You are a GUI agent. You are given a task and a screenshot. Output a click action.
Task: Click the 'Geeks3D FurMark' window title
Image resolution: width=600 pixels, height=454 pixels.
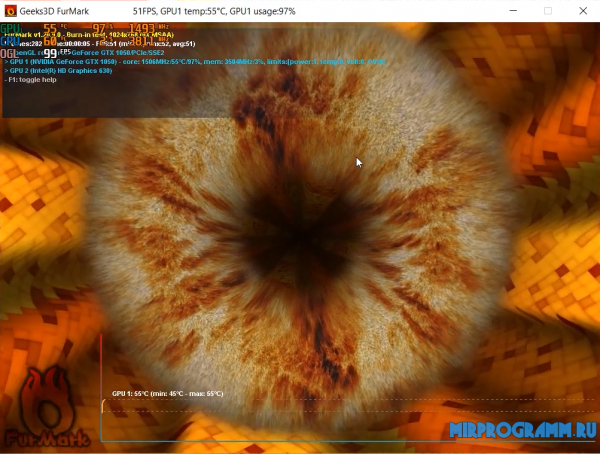click(54, 11)
